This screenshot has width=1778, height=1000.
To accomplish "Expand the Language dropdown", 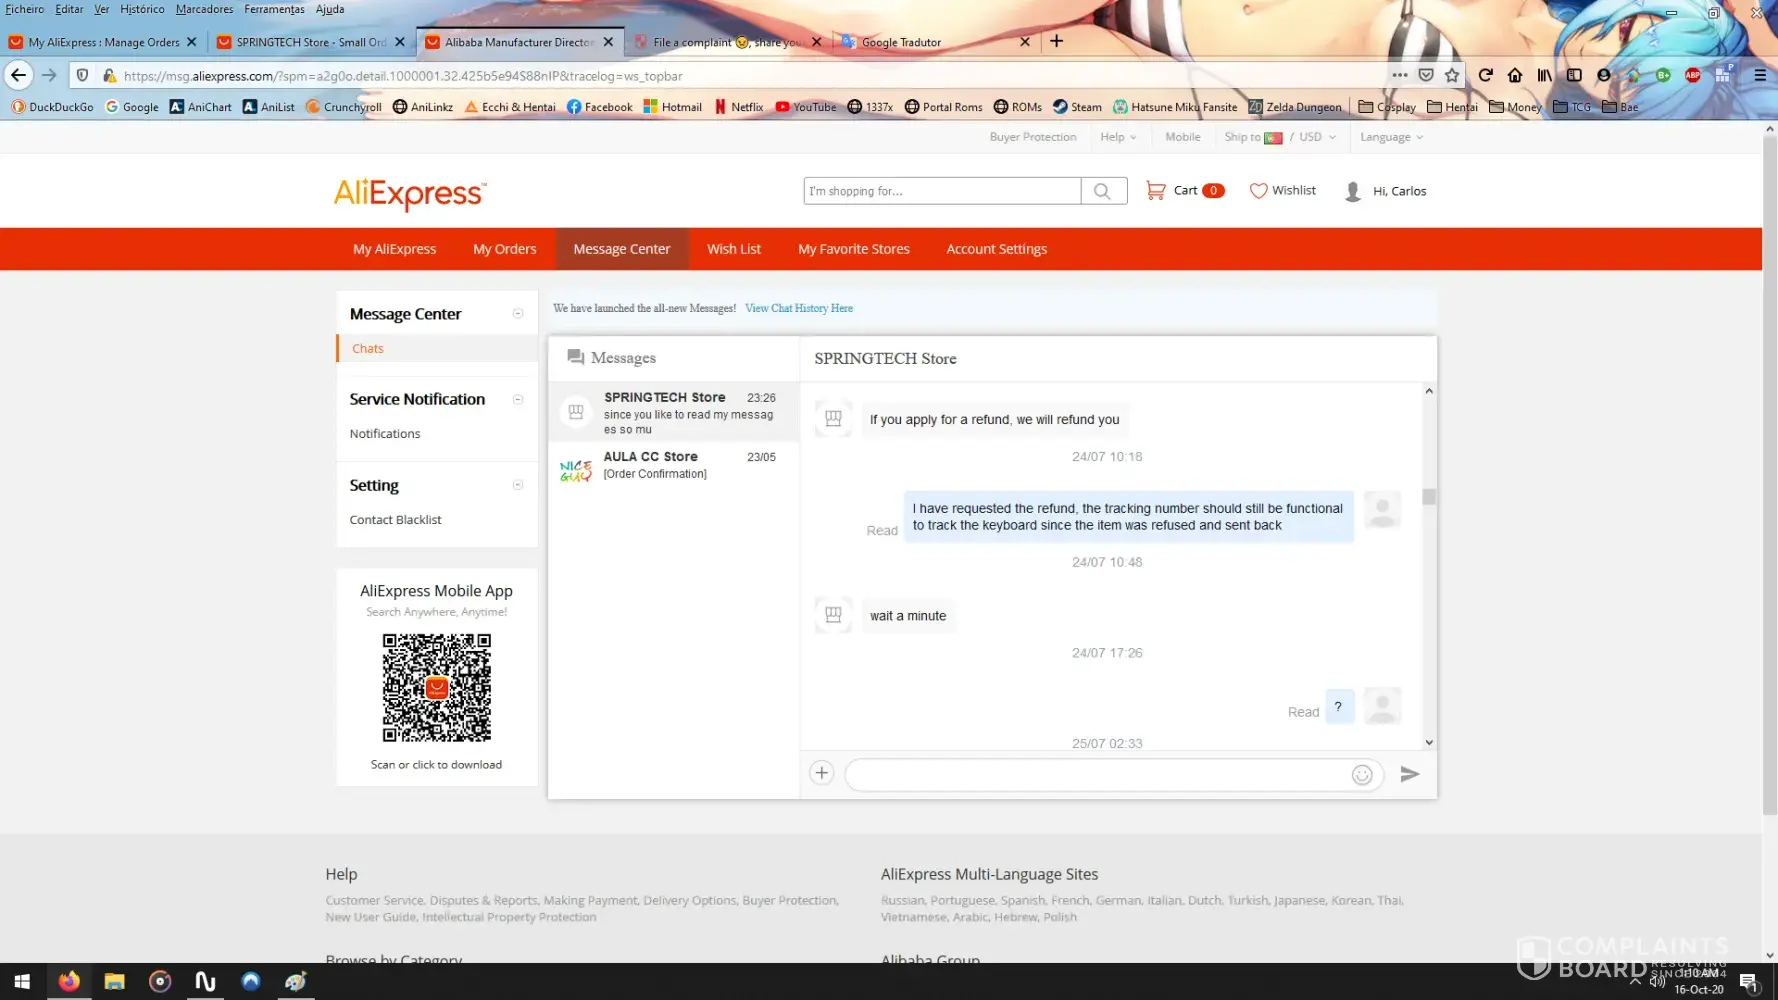I will [1390, 137].
